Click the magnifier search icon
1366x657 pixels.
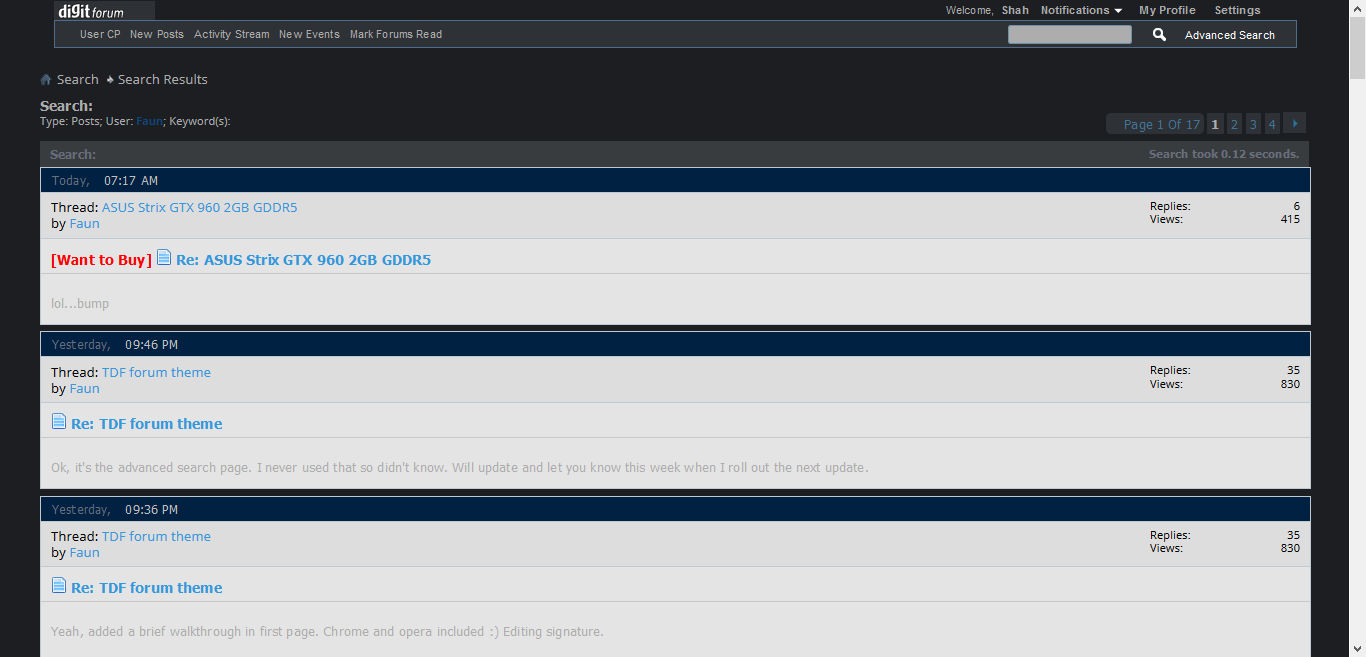pyautogui.click(x=1159, y=35)
